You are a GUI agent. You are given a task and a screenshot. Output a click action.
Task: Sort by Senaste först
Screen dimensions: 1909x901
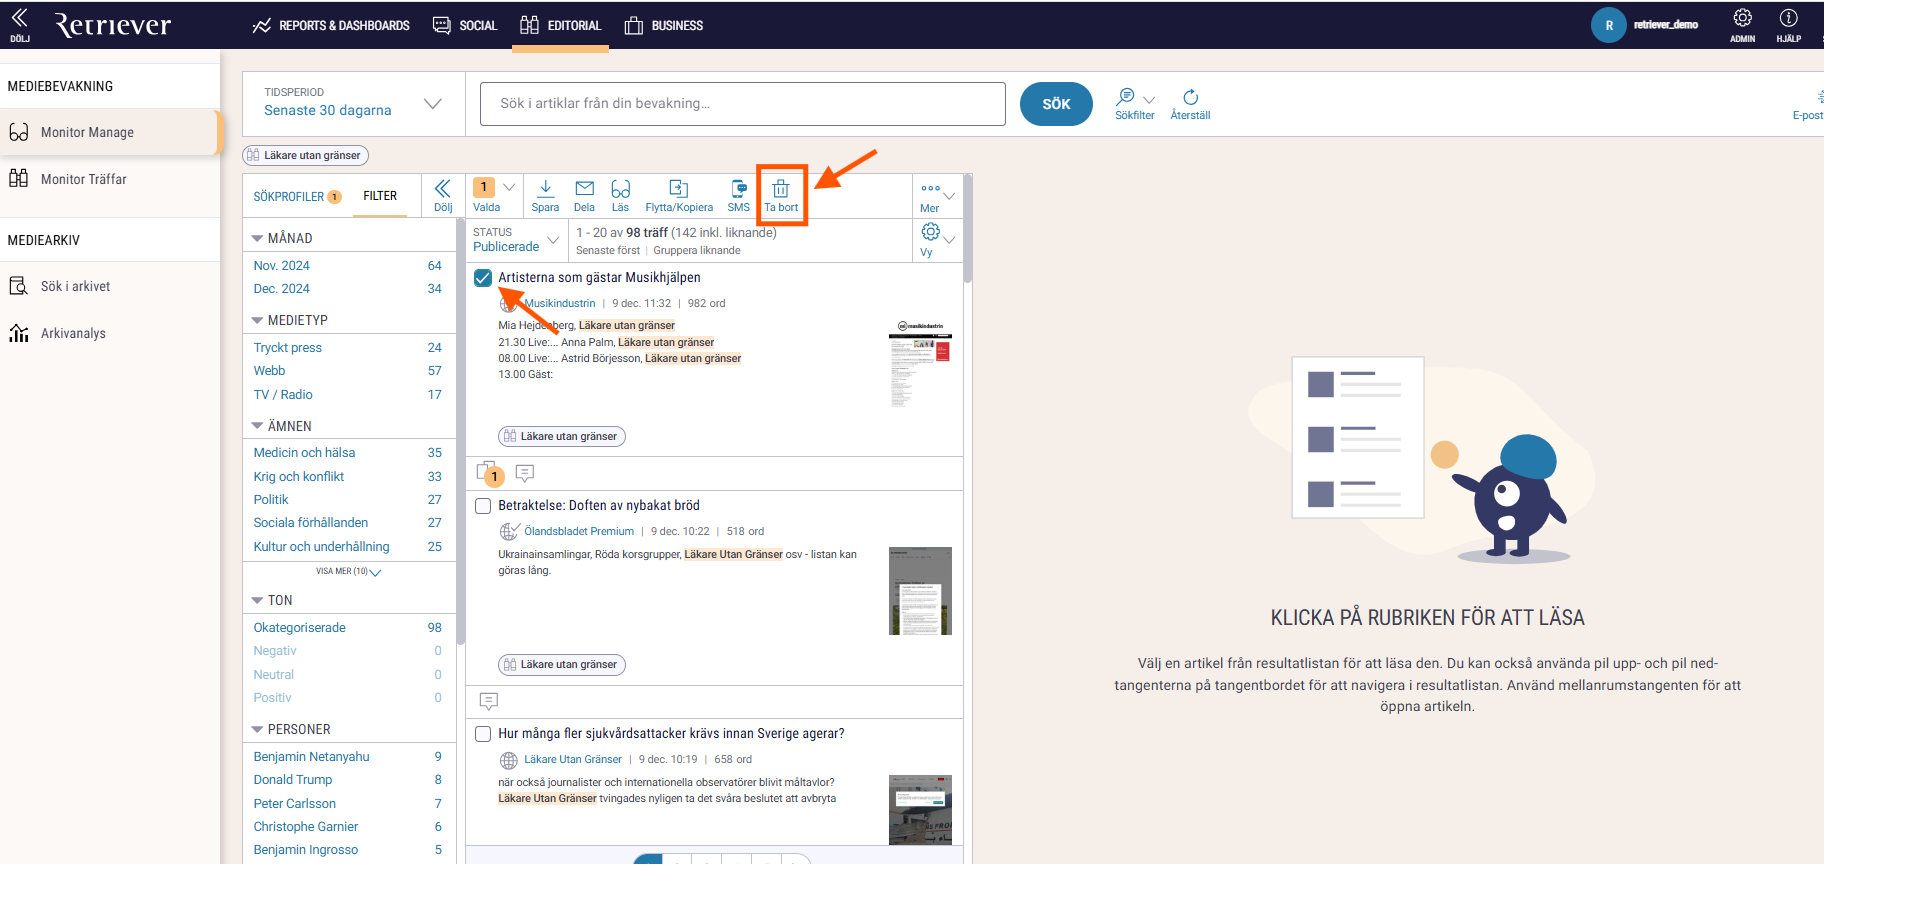608,251
